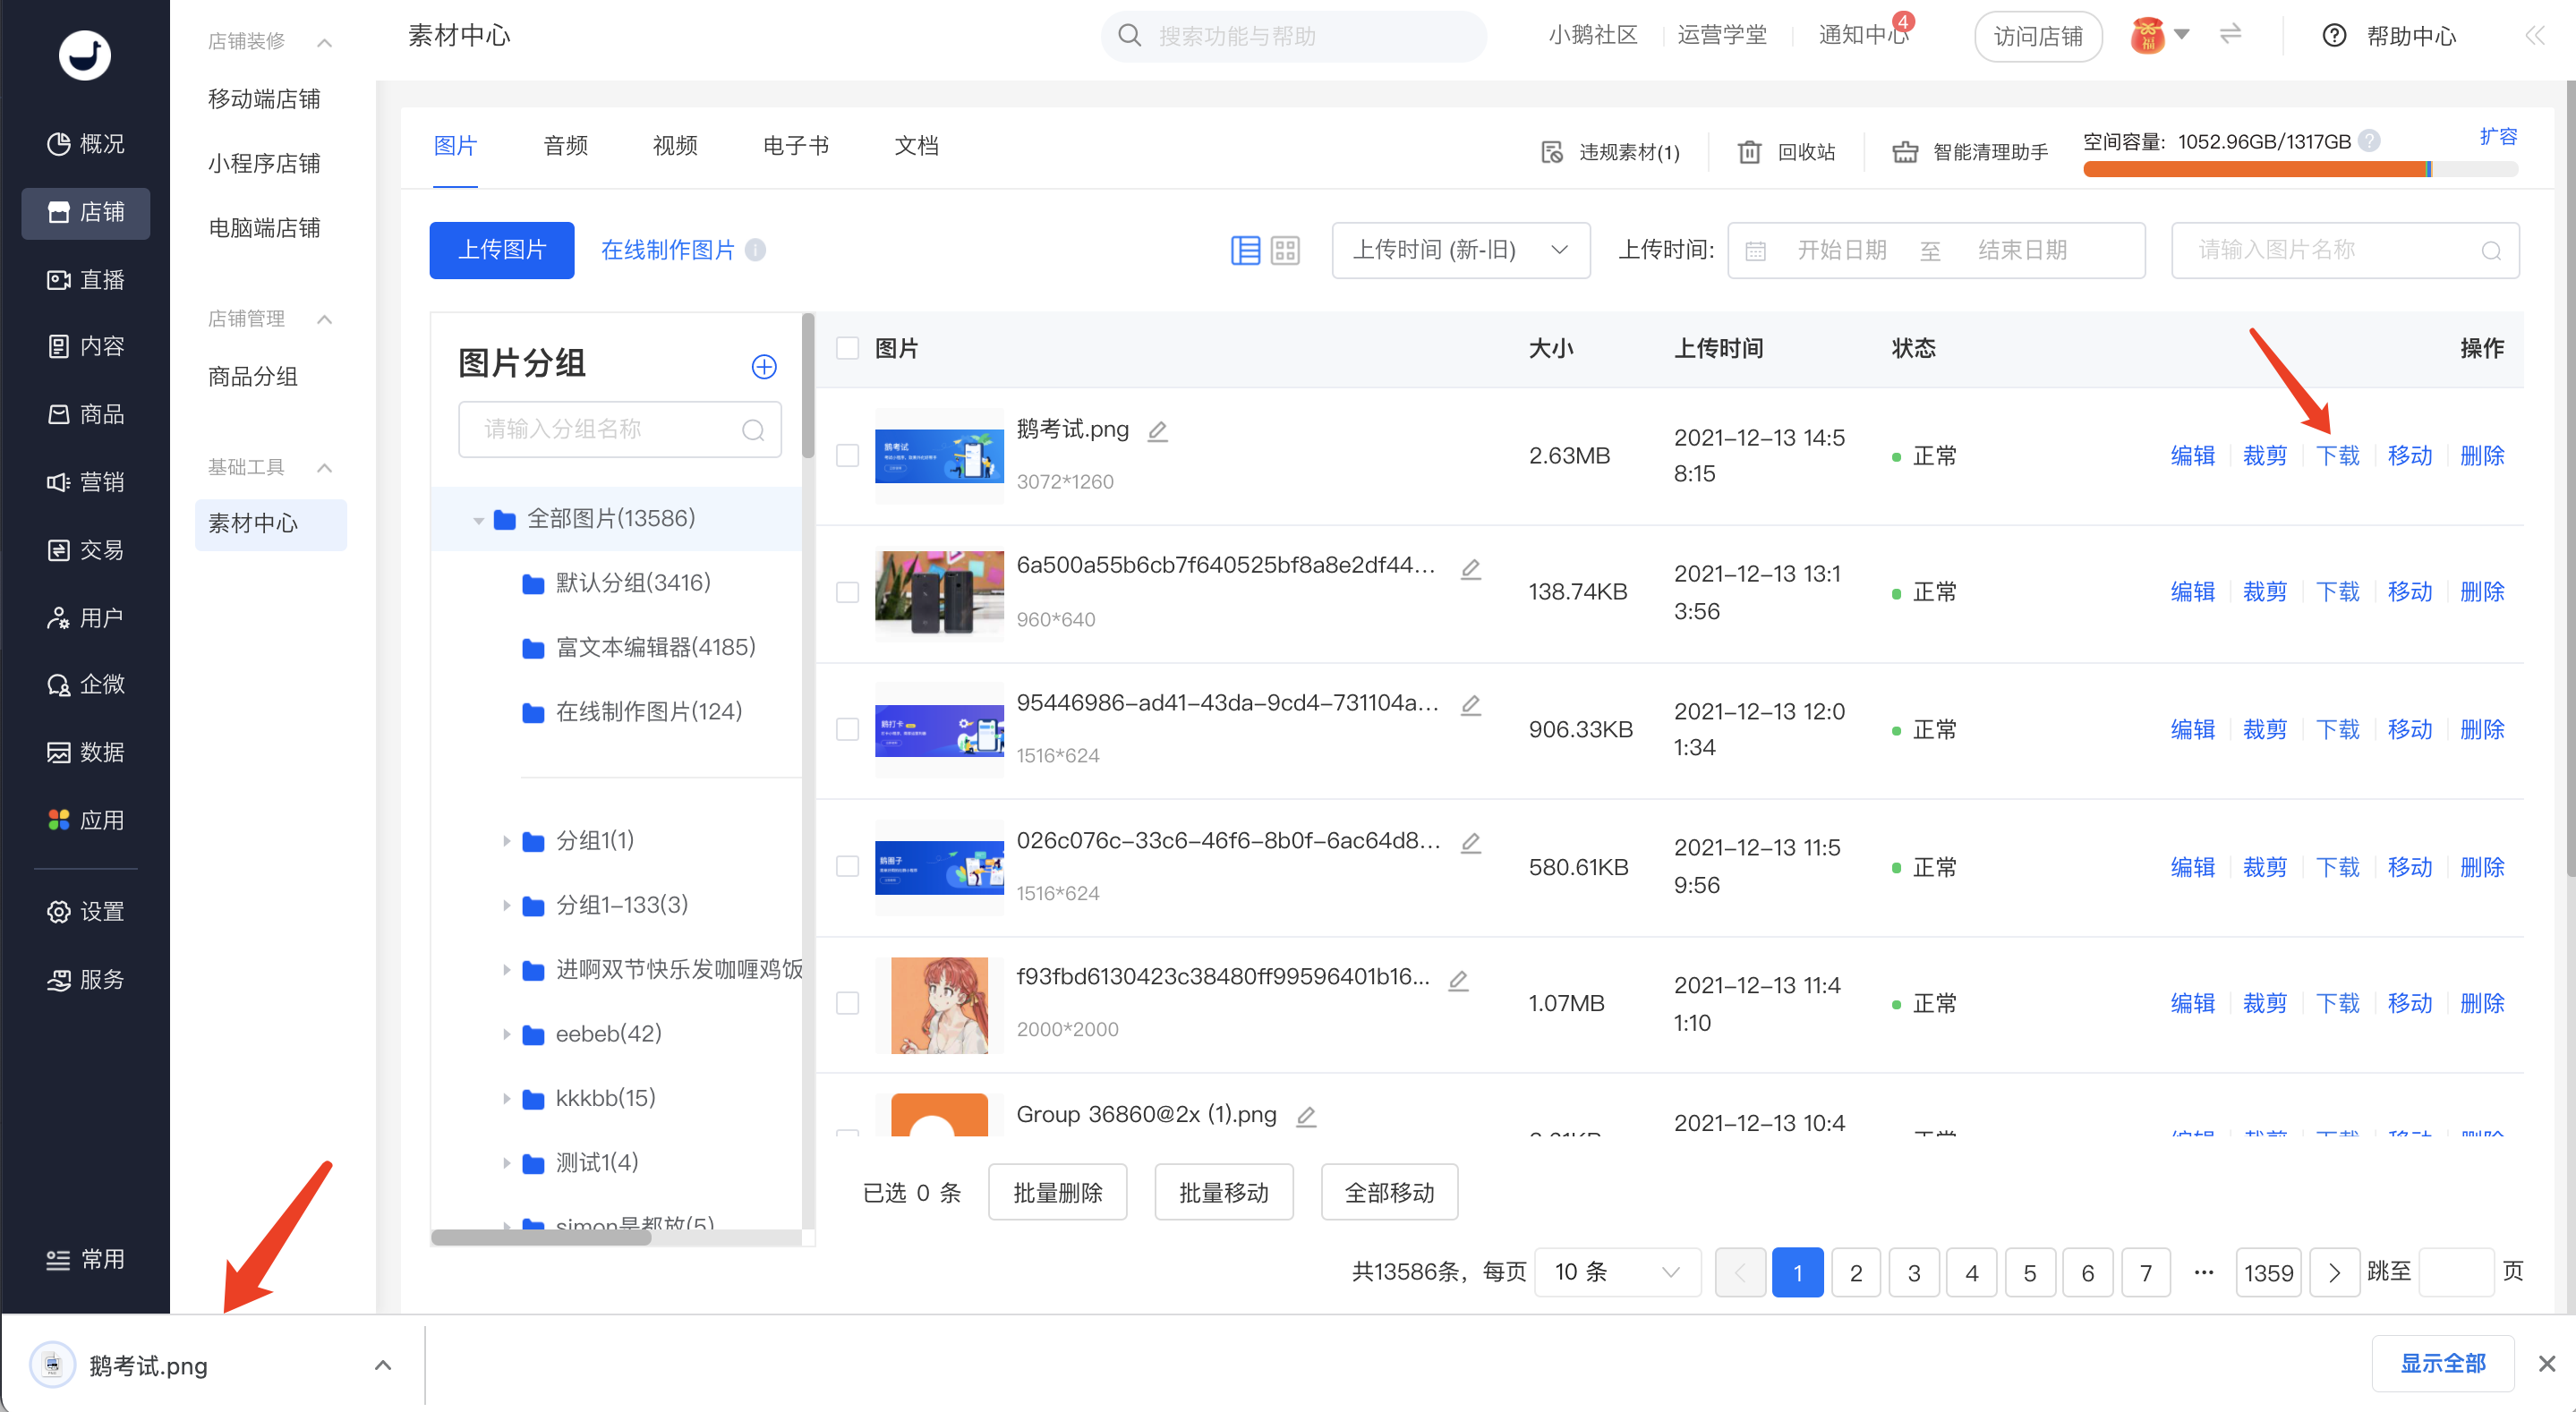Viewport: 2576px width, 1412px height.
Task: Click 下载 for 鹅考试.png
Action: 2337,456
